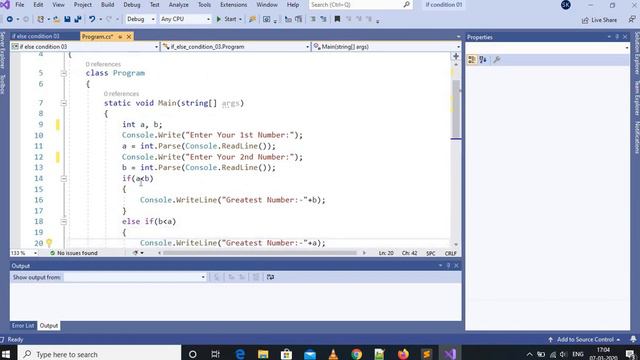Click the Save All toolbar icon

(78, 19)
